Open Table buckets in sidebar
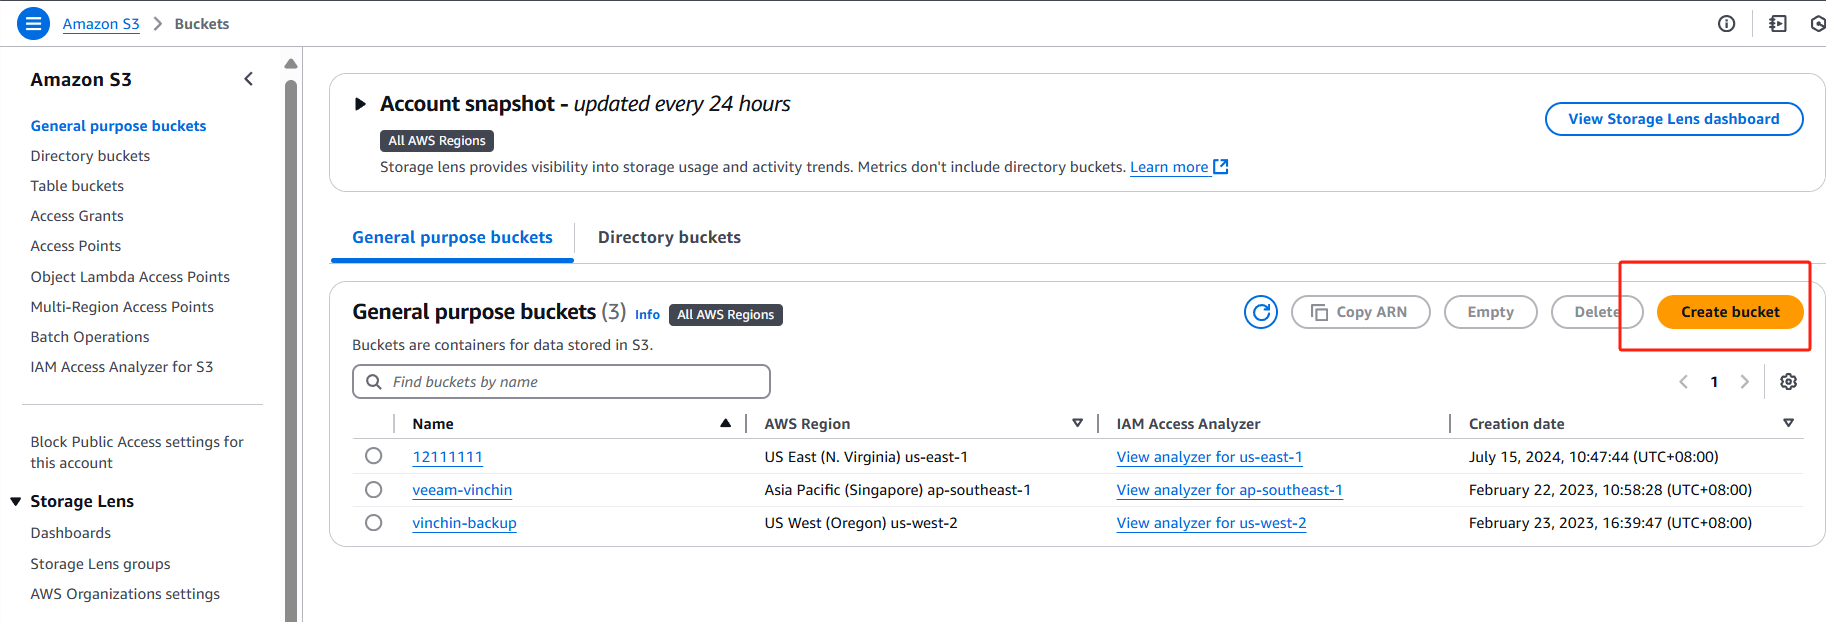This screenshot has width=1826, height=622. pyautogui.click(x=77, y=186)
